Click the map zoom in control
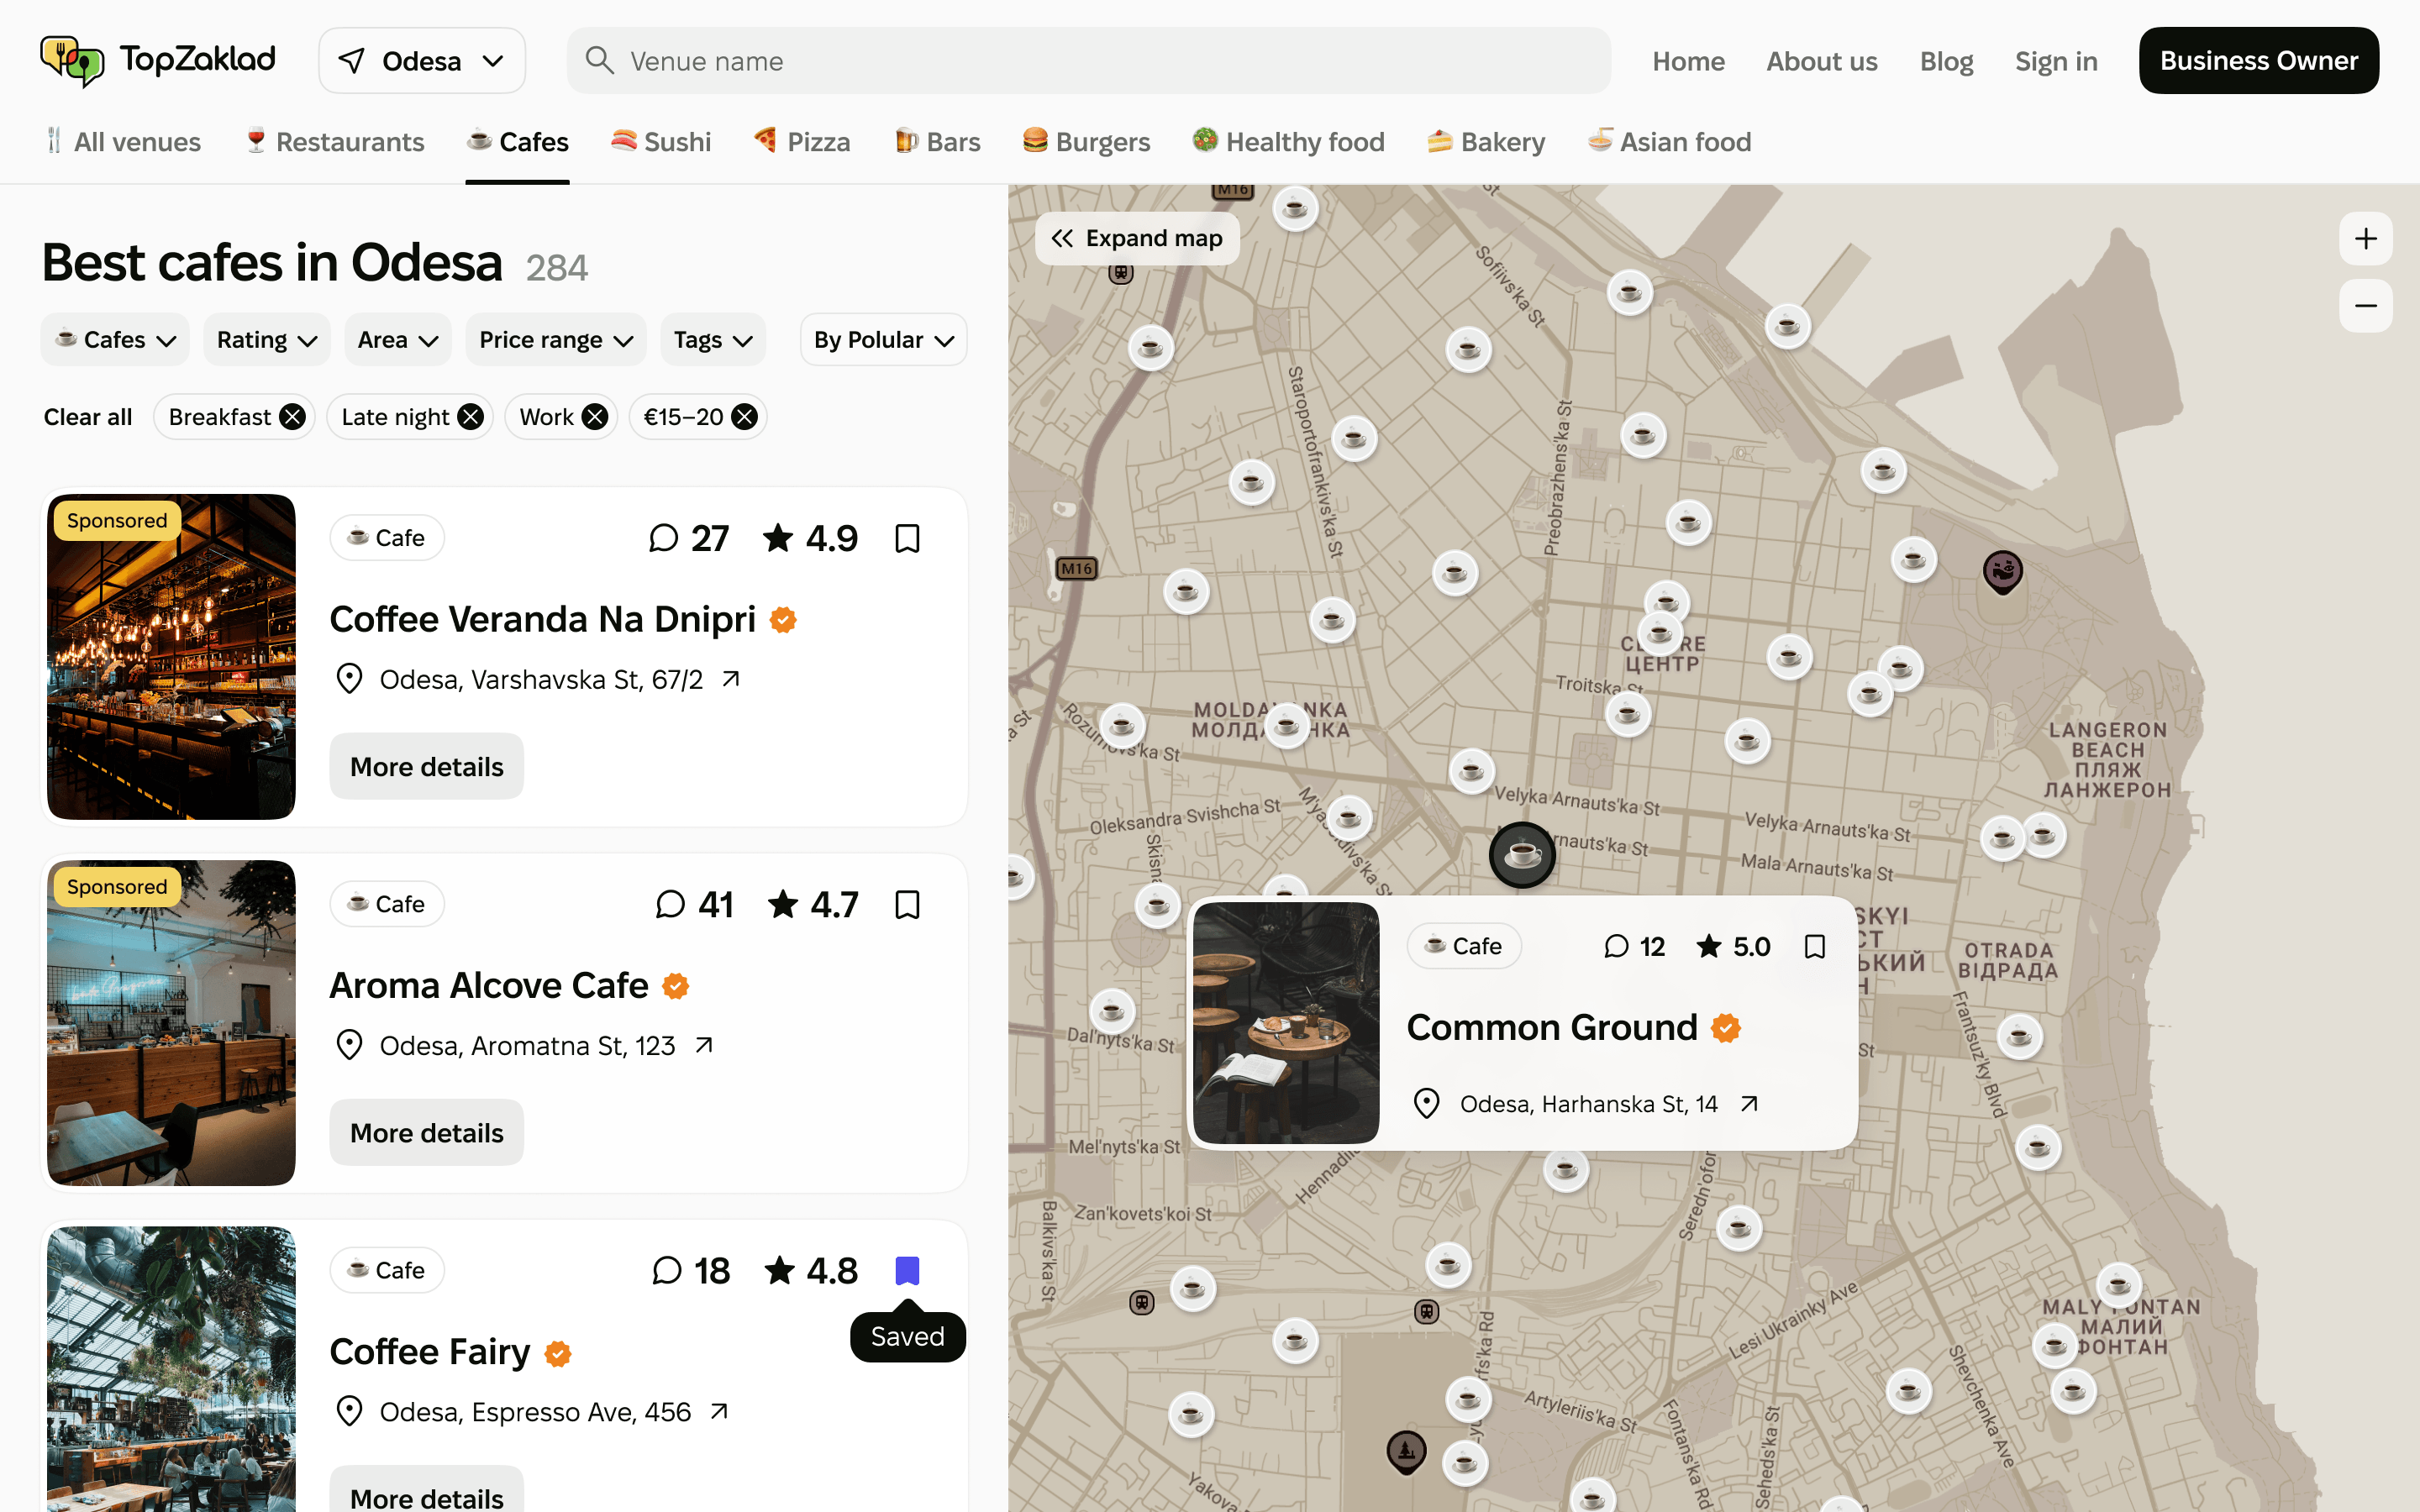Viewport: 2420px width, 1512px height. coord(2366,238)
